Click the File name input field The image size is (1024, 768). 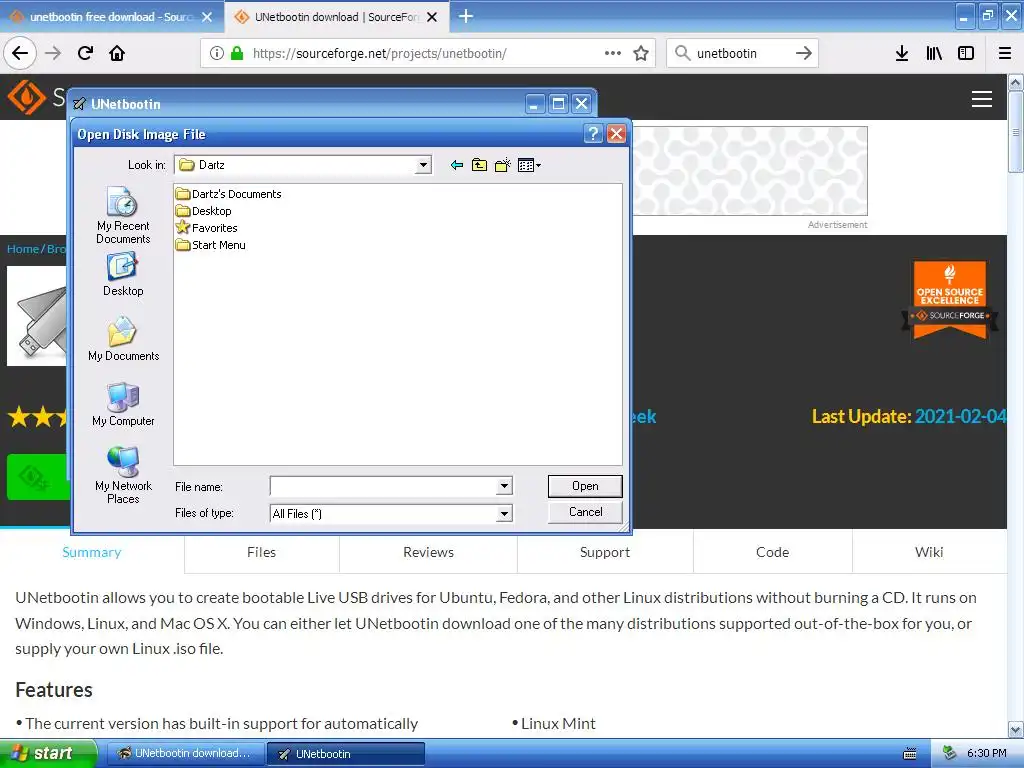tap(383, 486)
